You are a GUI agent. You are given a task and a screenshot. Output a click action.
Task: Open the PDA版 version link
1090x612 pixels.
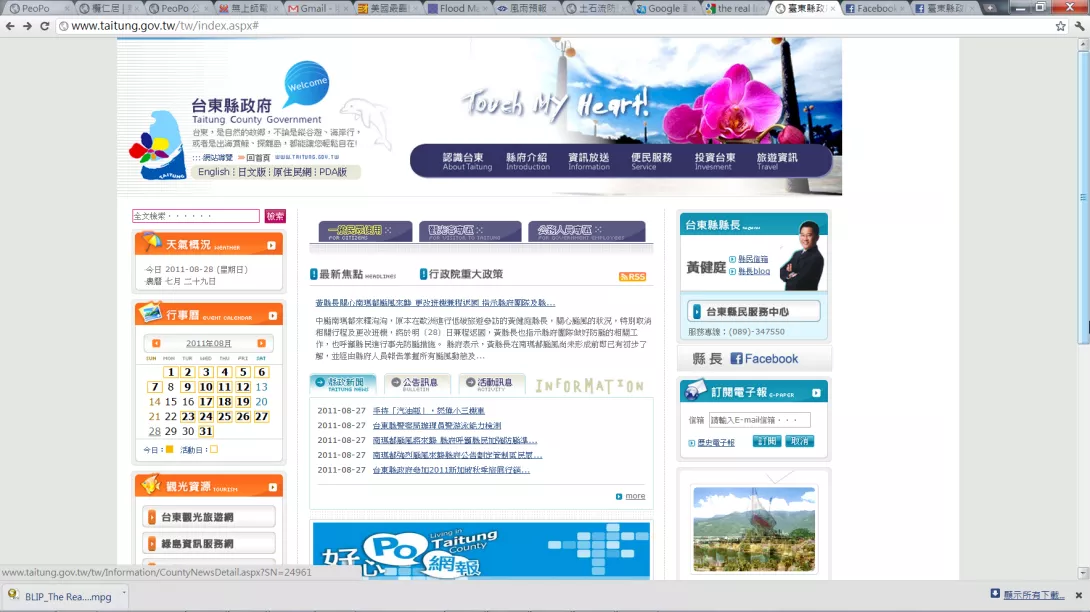tap(333, 172)
